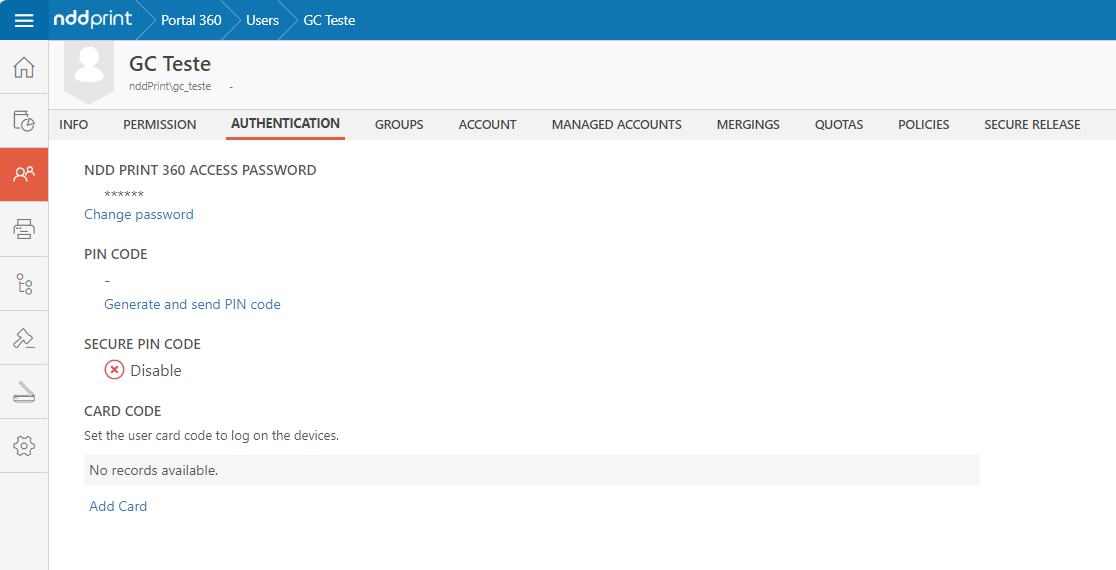Open the hamburger menu
This screenshot has width=1116, height=570.
point(24,20)
